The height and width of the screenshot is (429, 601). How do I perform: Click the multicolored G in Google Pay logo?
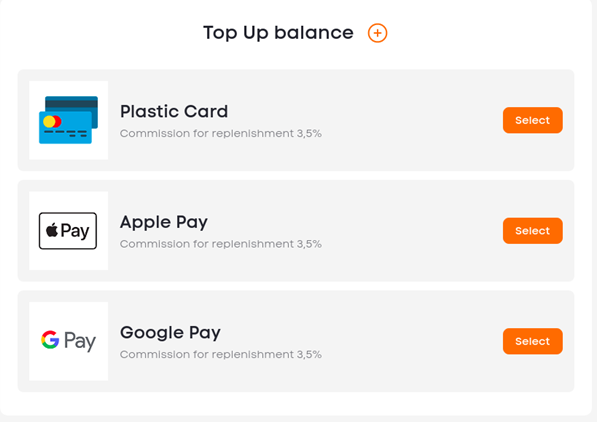[x=50, y=340]
